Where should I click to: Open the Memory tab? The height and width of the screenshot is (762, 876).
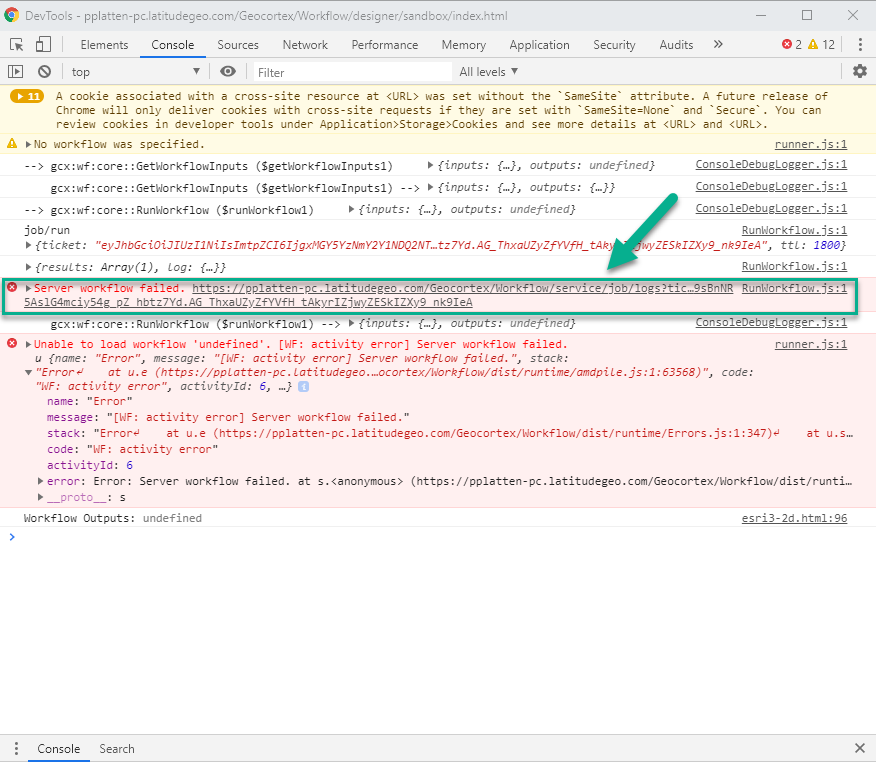point(464,45)
